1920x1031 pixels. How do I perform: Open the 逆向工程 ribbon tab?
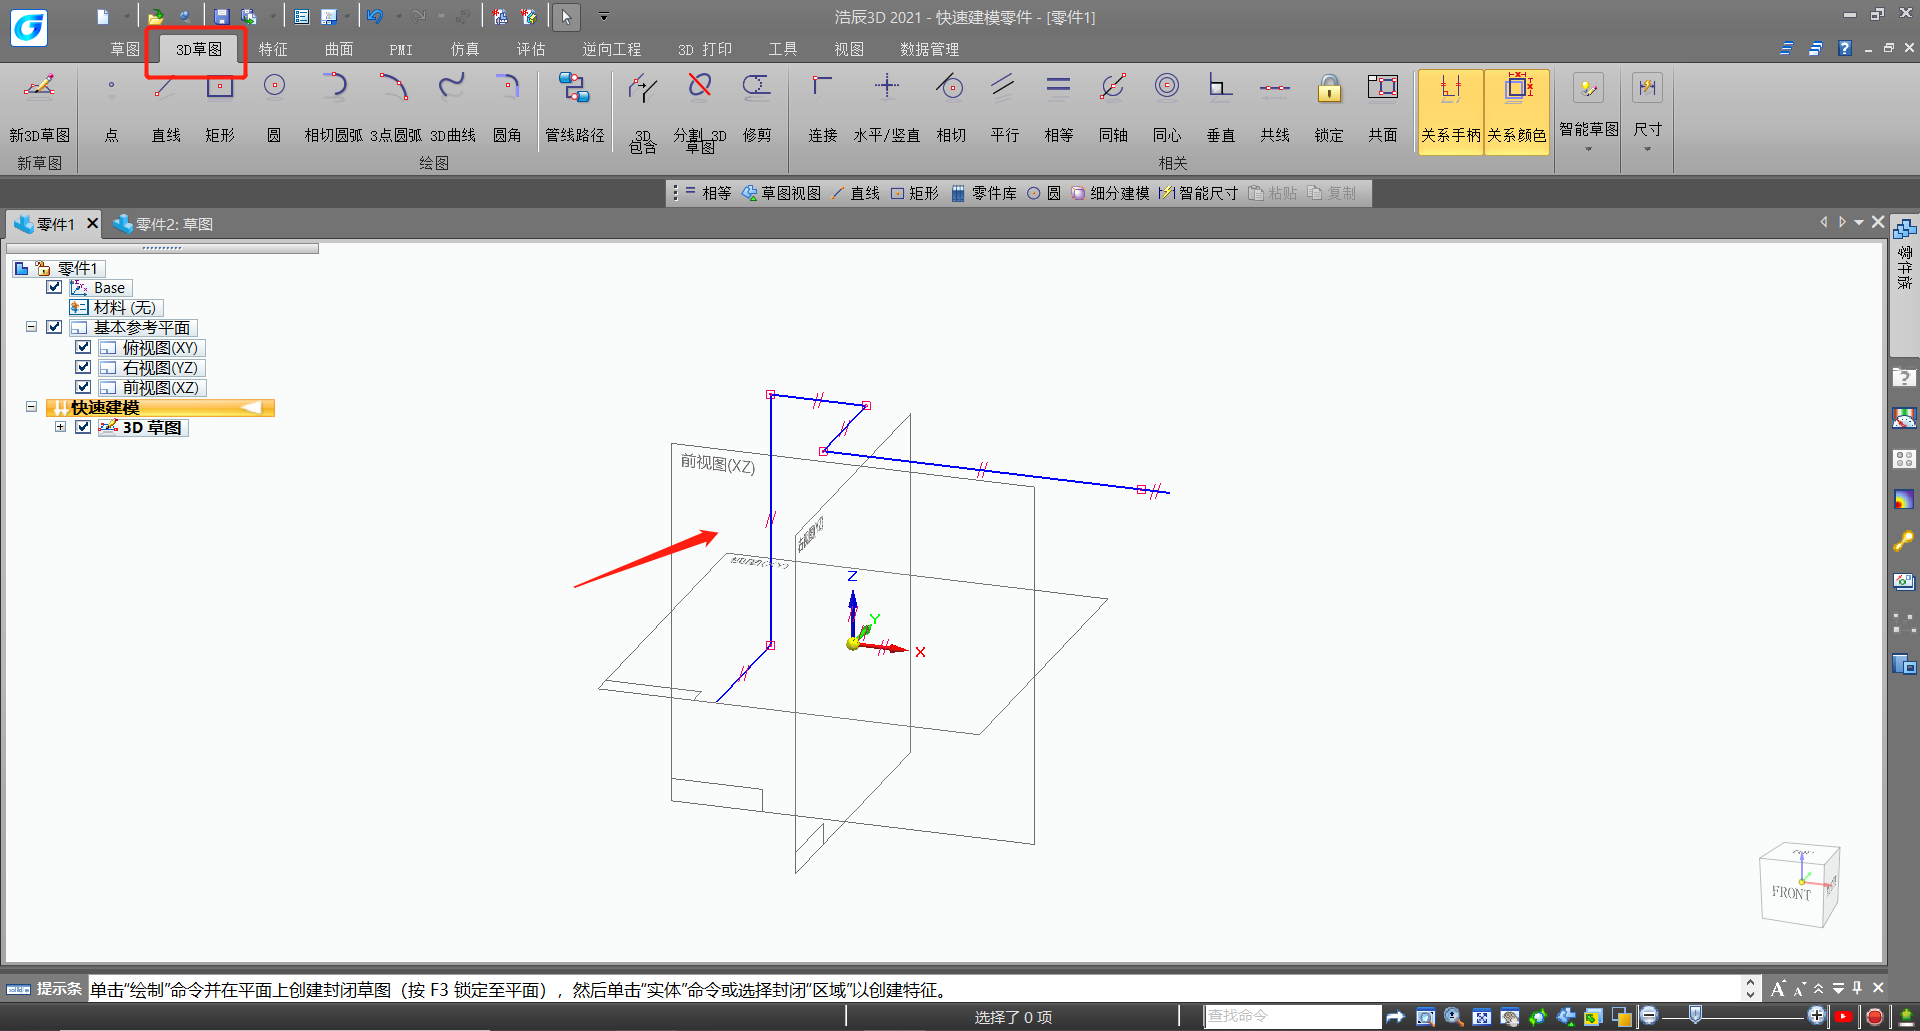pos(612,49)
